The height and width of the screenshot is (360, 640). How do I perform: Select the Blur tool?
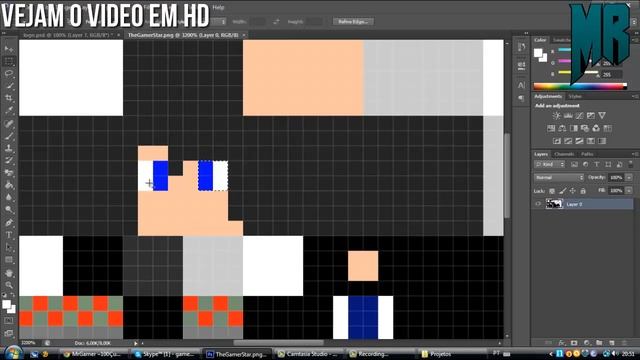click(x=9, y=197)
